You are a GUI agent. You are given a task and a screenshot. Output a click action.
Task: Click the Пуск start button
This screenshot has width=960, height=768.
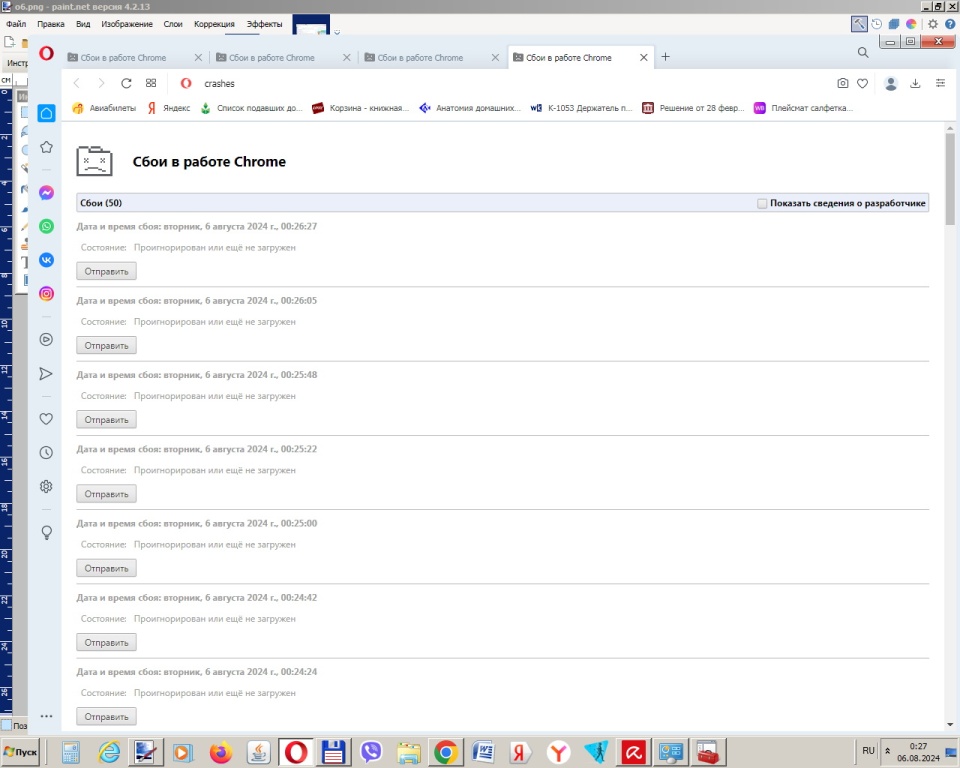(20, 751)
